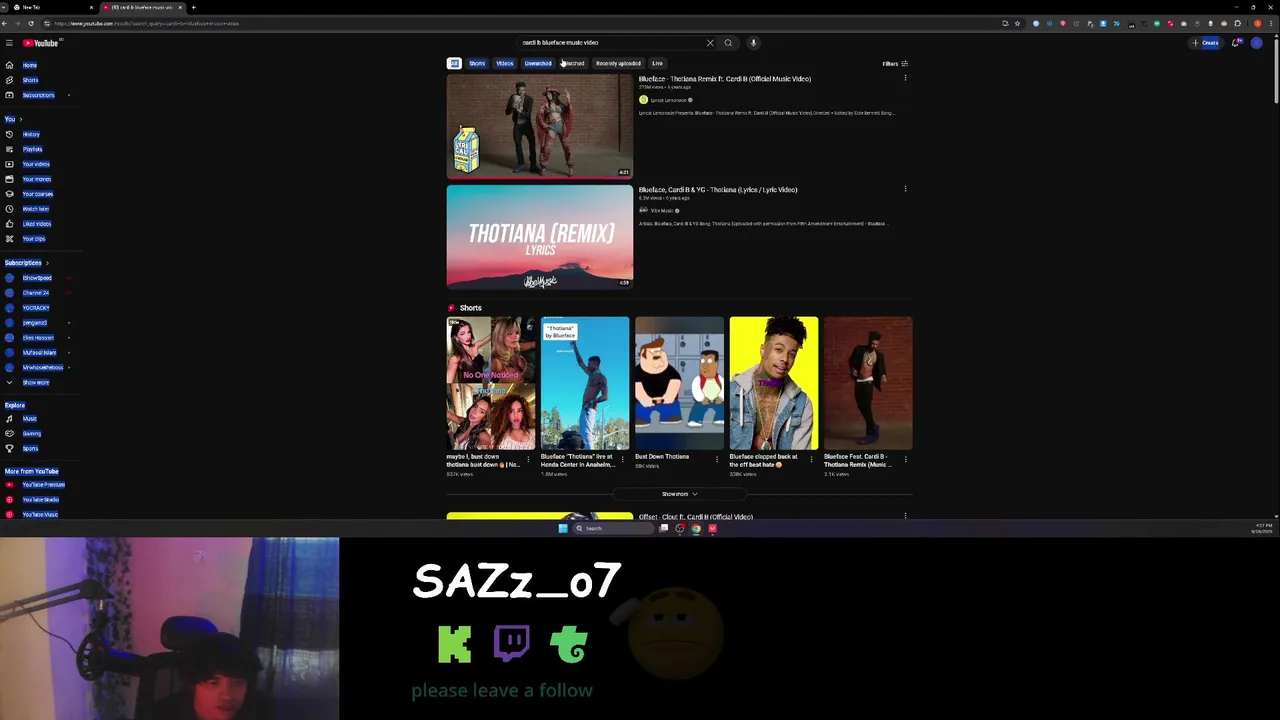Expand the You section chevron
This screenshot has height=720, width=1280.
click(20, 119)
